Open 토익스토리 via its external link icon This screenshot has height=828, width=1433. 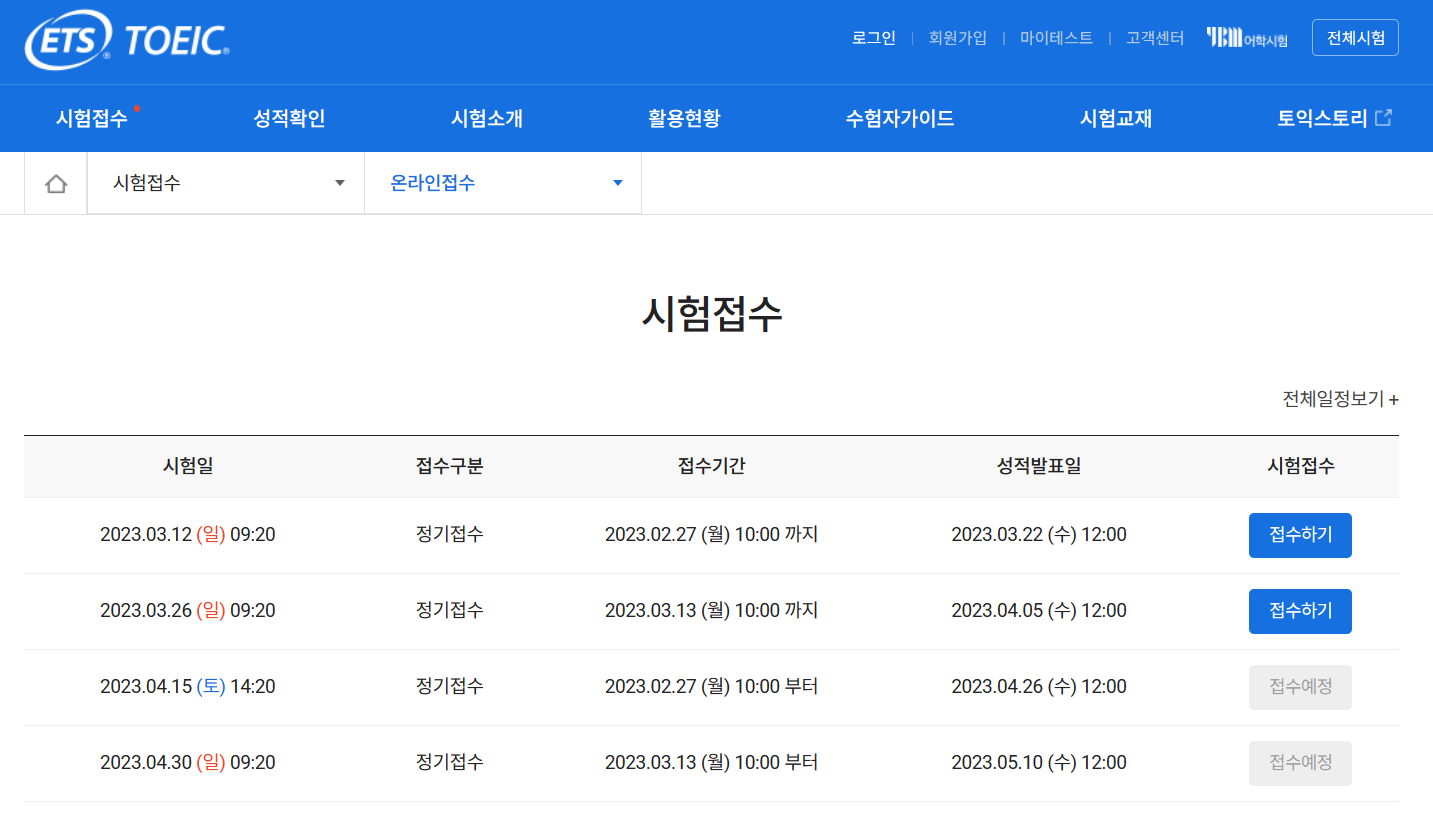1385,116
